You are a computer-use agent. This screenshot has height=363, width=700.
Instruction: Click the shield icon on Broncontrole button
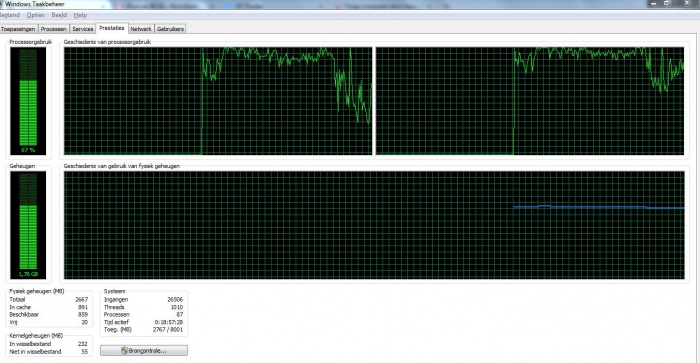pos(124,350)
